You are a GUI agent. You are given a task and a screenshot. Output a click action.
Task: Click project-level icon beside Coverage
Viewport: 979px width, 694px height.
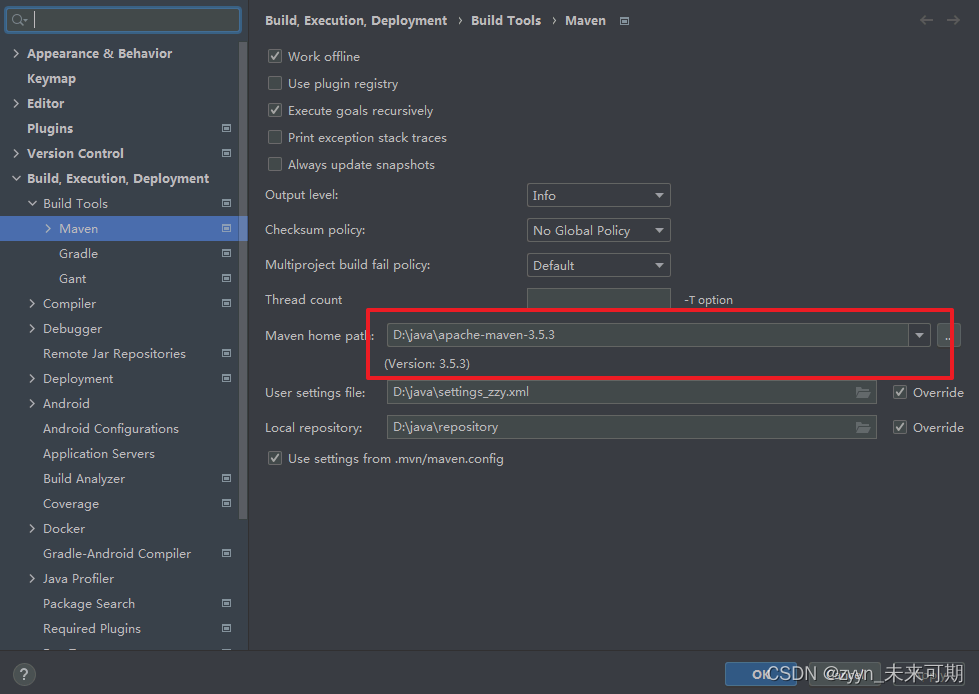pos(227,503)
